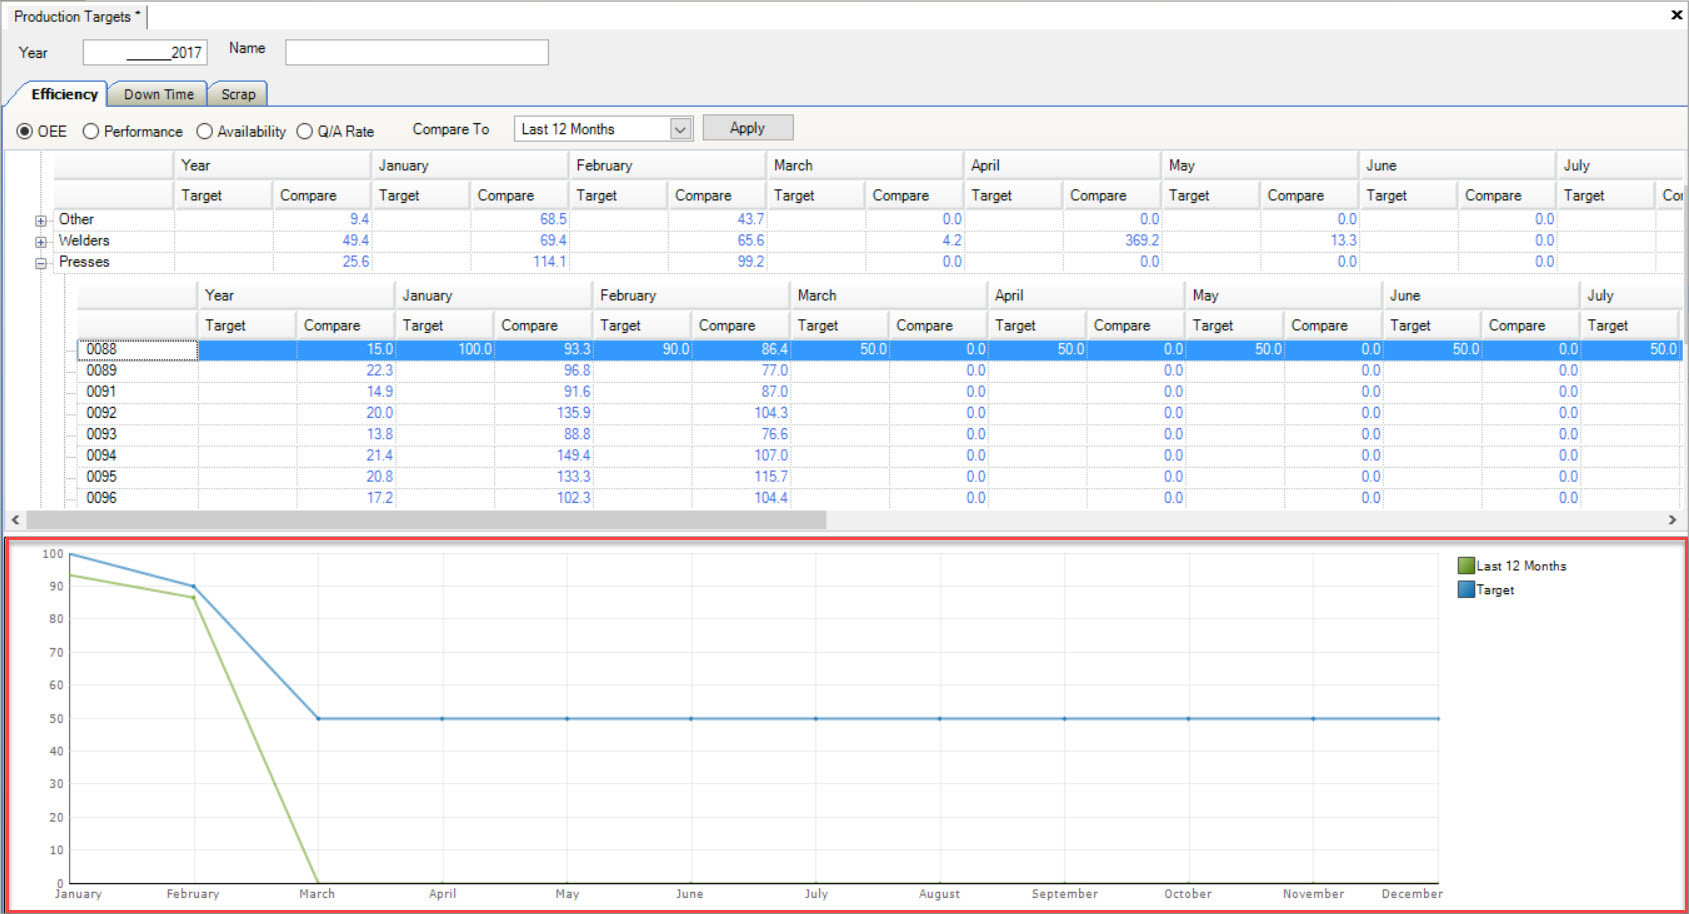Image resolution: width=1689 pixels, height=914 pixels.
Task: Click the January header in Presses subgrid
Action: click(494, 295)
